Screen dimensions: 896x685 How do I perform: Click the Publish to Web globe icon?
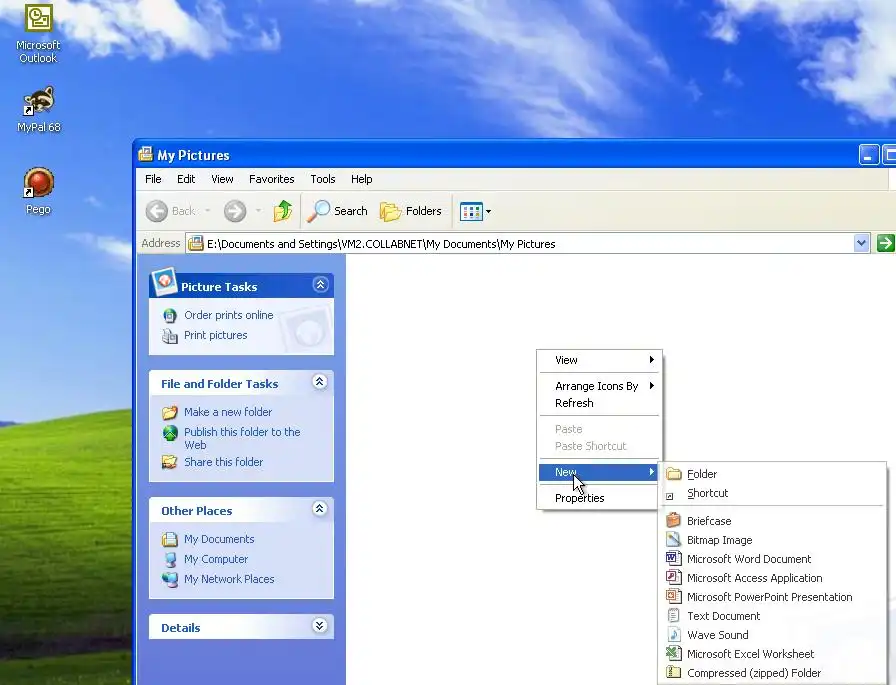(x=170, y=434)
